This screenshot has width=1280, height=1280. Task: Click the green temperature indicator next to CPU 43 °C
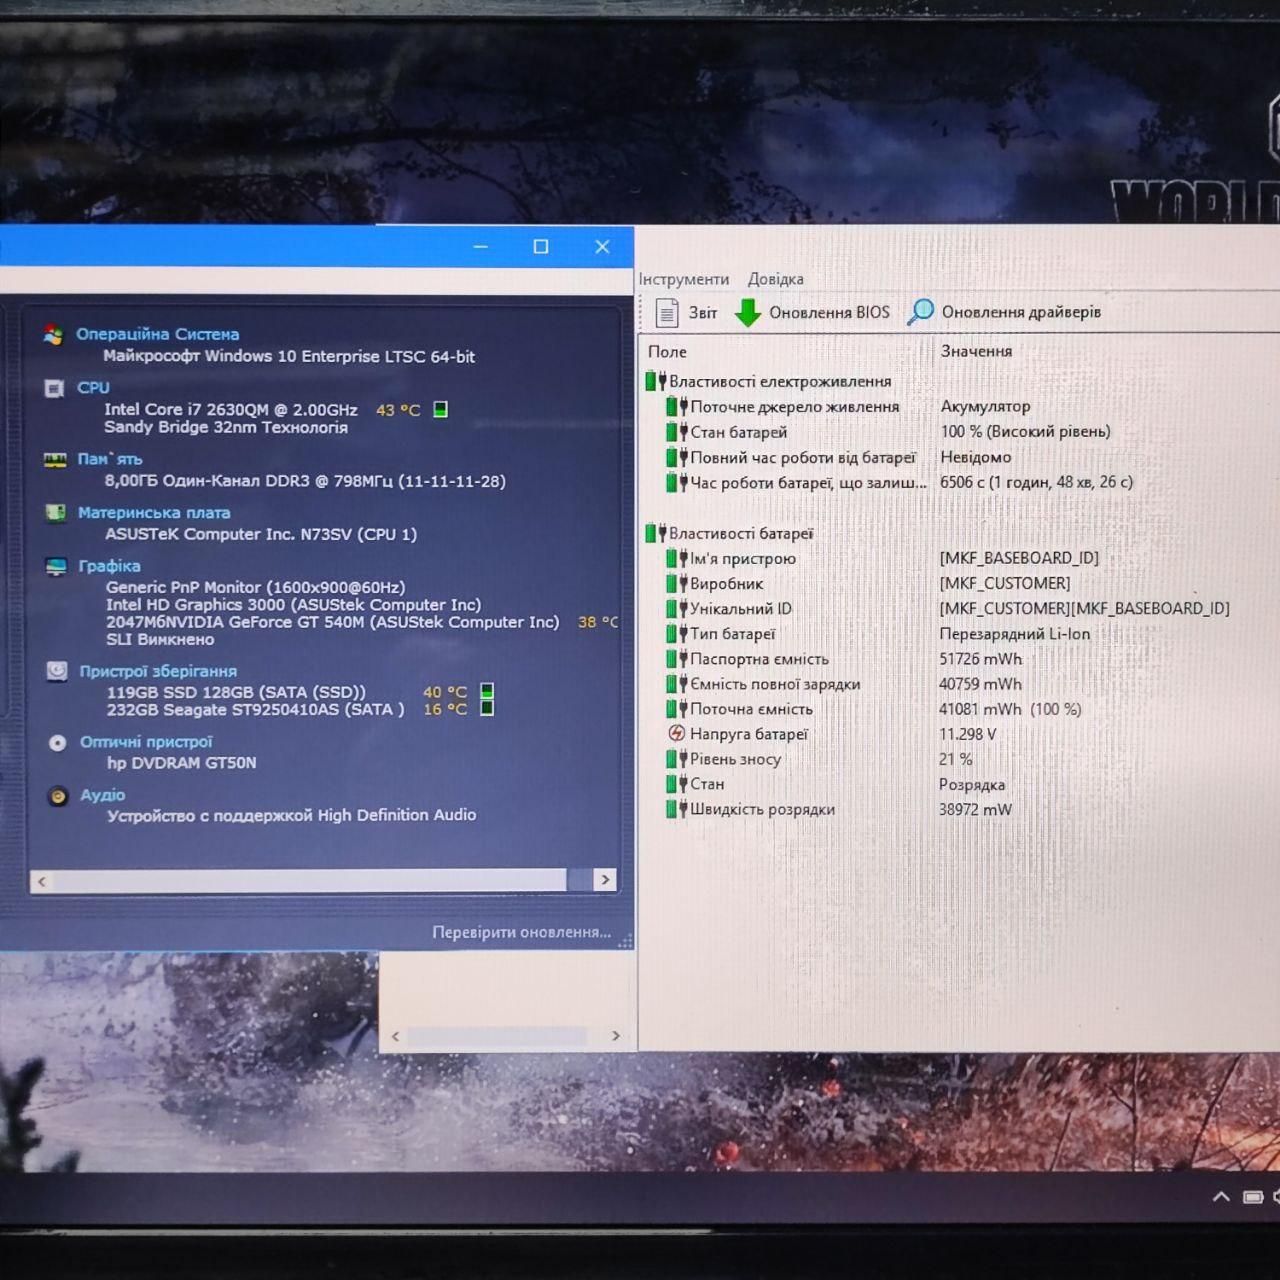pos(440,410)
